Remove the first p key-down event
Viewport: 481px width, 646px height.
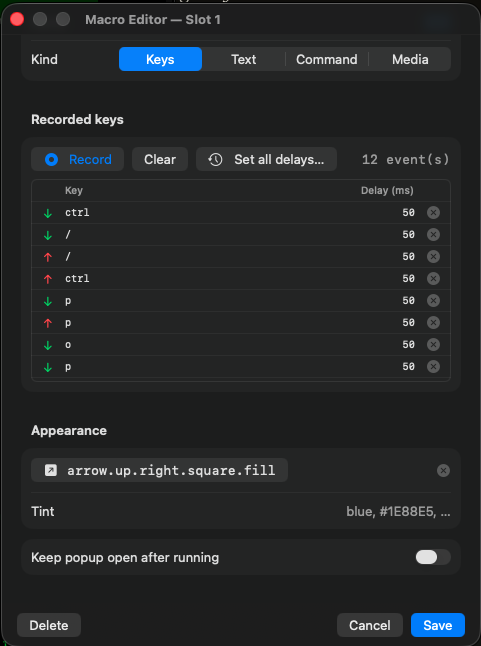click(433, 301)
